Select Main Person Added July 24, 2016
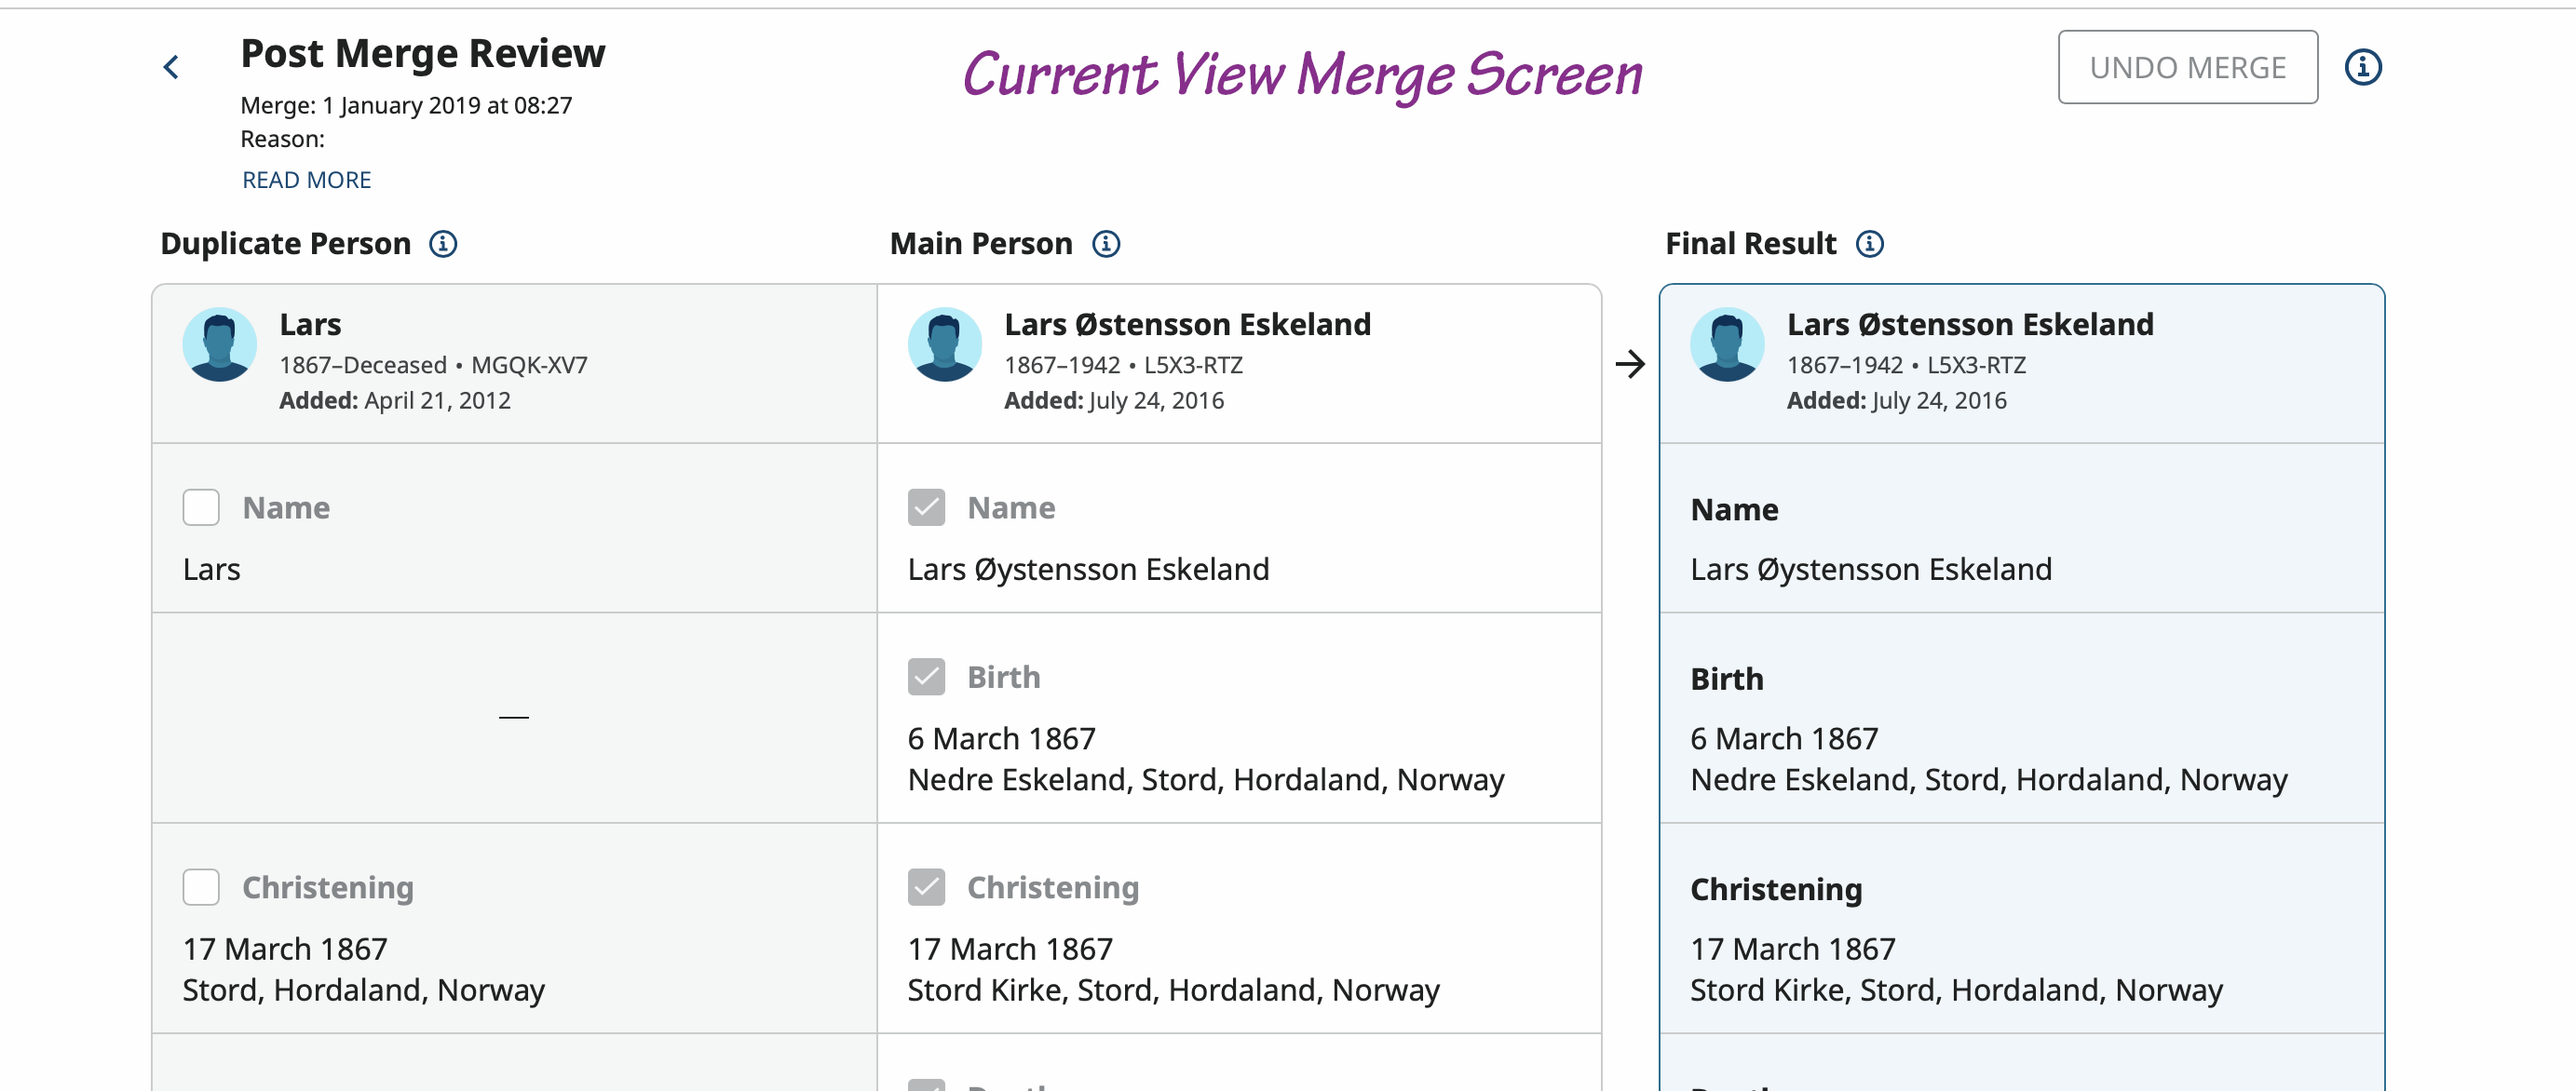This screenshot has width=2576, height=1091. 1114,401
